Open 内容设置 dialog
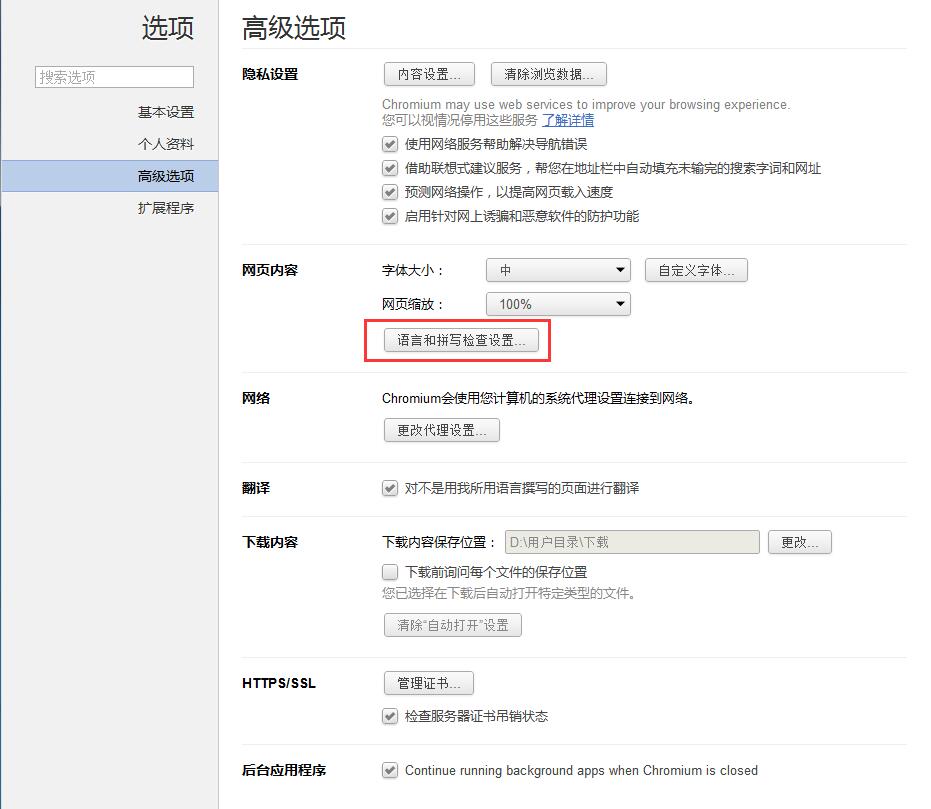 click(429, 74)
